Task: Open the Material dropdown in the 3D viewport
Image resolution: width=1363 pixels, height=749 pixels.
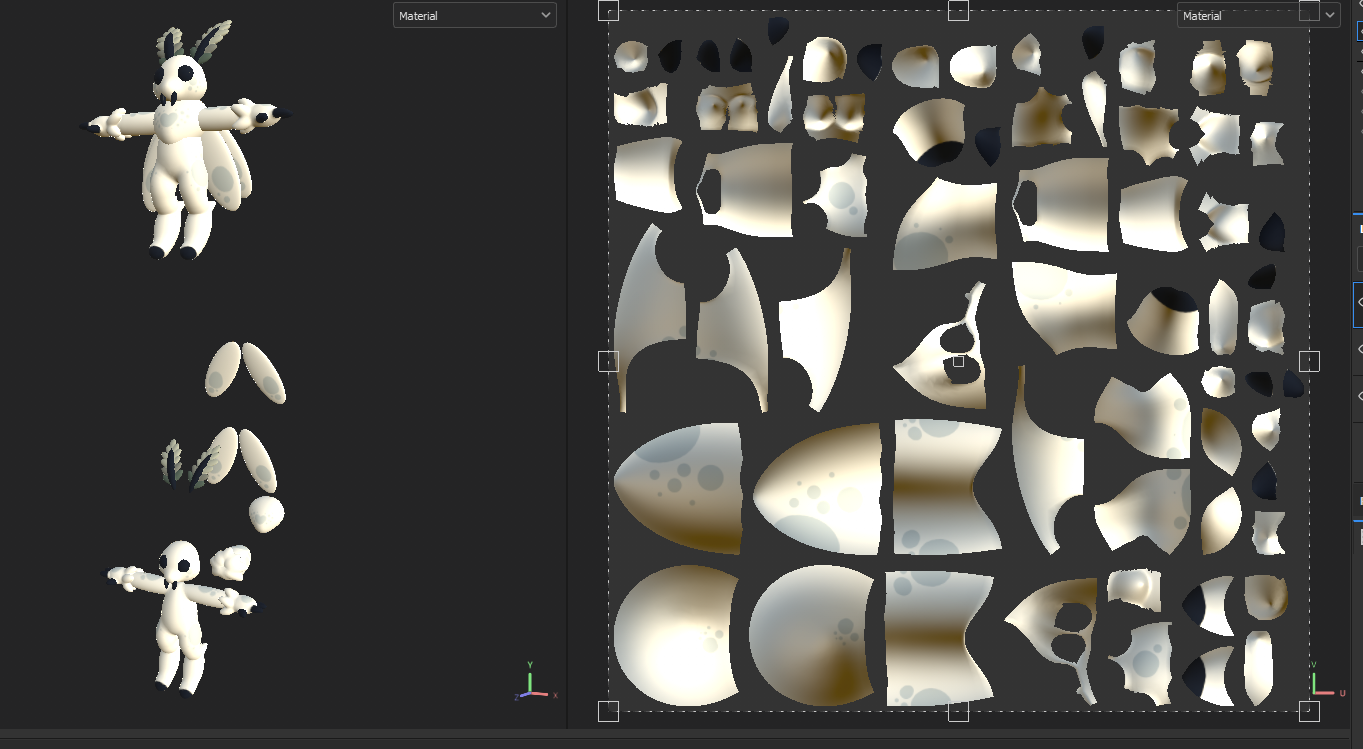Action: tap(474, 15)
